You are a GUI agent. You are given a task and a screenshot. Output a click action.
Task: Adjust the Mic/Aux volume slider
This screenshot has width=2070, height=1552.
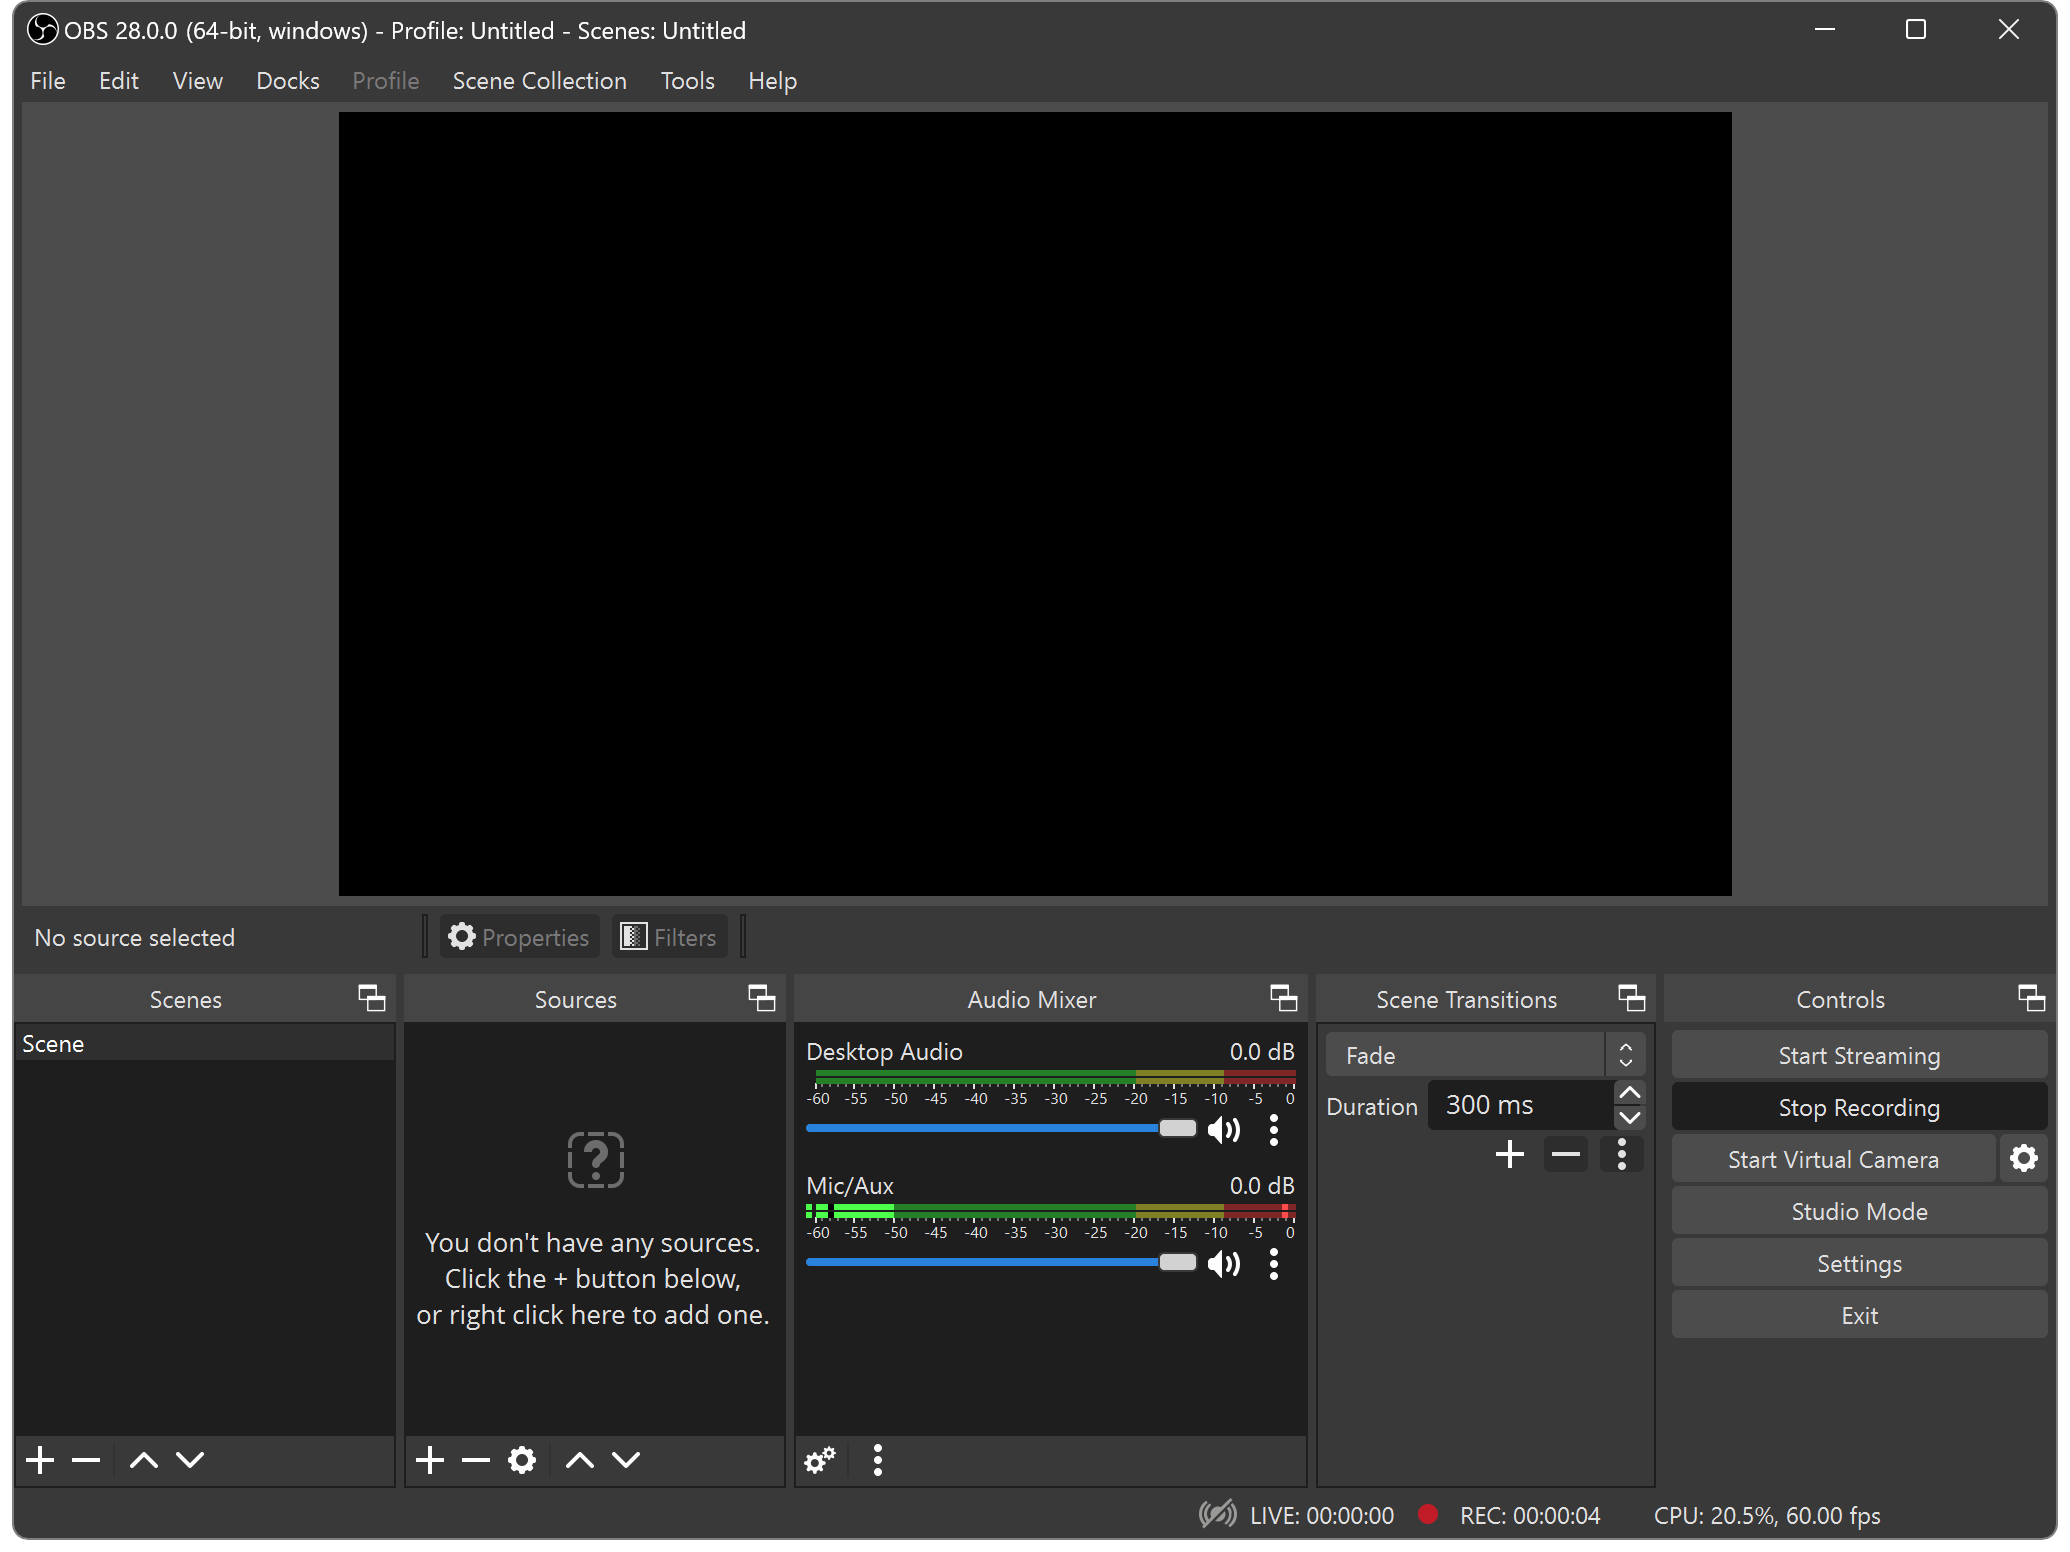pyautogui.click(x=1177, y=1262)
